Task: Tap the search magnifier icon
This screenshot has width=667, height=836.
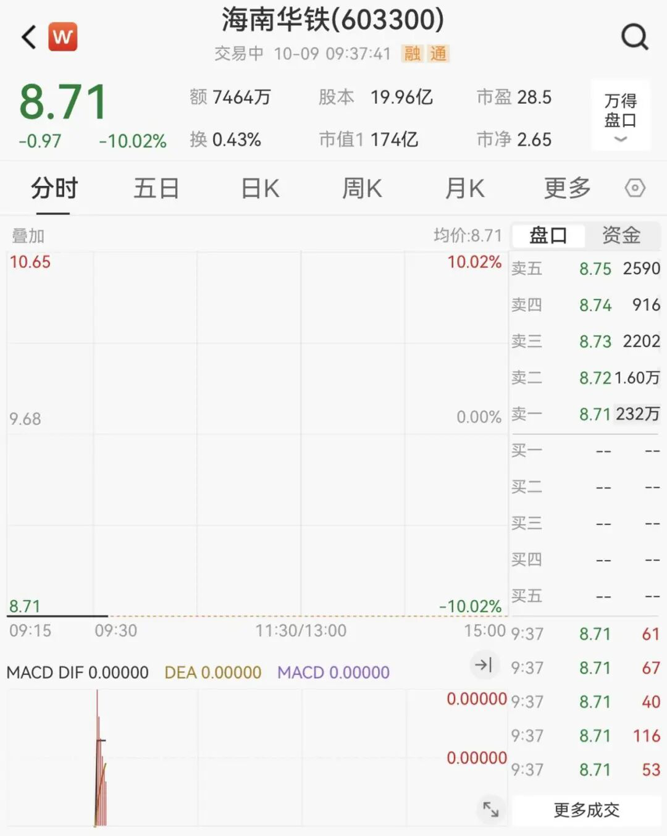Action: [x=634, y=38]
